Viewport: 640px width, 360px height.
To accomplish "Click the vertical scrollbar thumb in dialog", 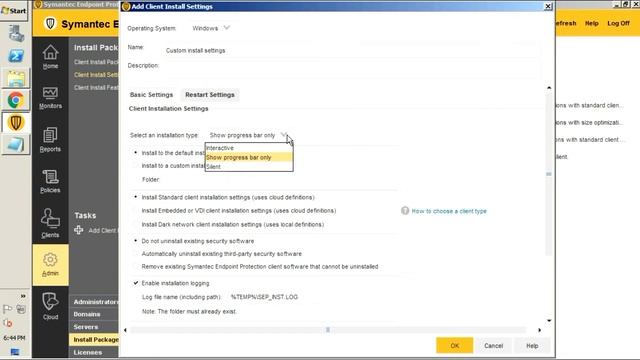I will pos(549,174).
